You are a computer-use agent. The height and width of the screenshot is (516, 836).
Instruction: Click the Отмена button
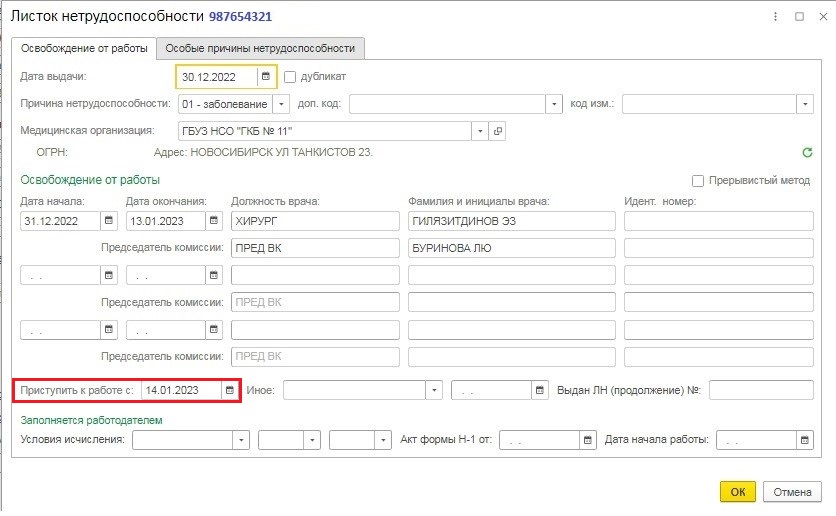[792, 492]
